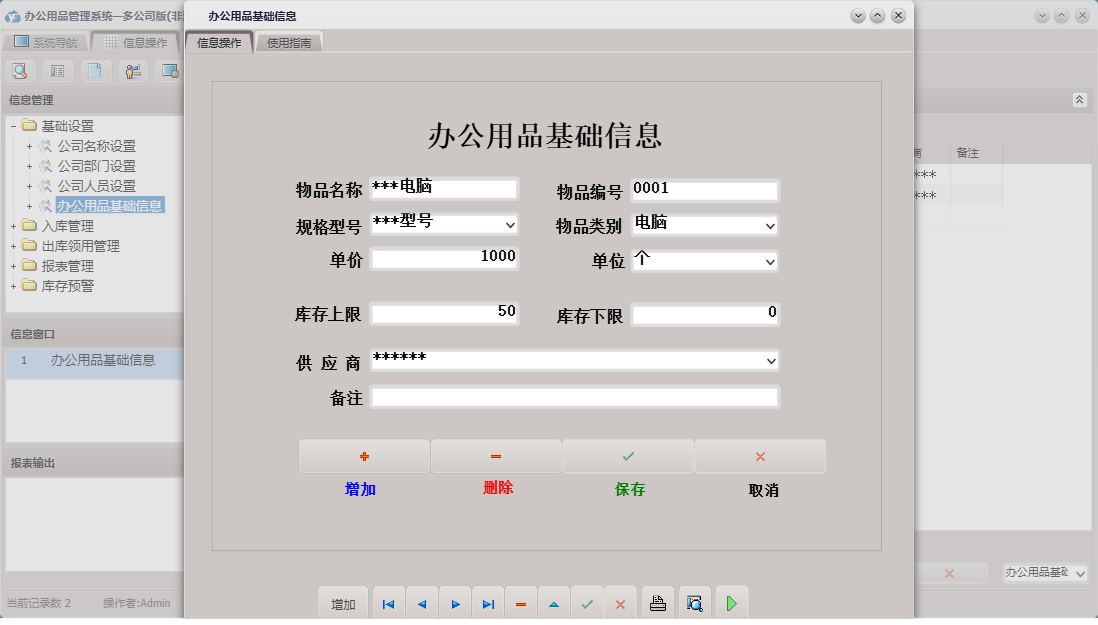Viewport: 1098px width, 625px height.
Task: Select the first record navigation icon
Action: click(x=388, y=602)
